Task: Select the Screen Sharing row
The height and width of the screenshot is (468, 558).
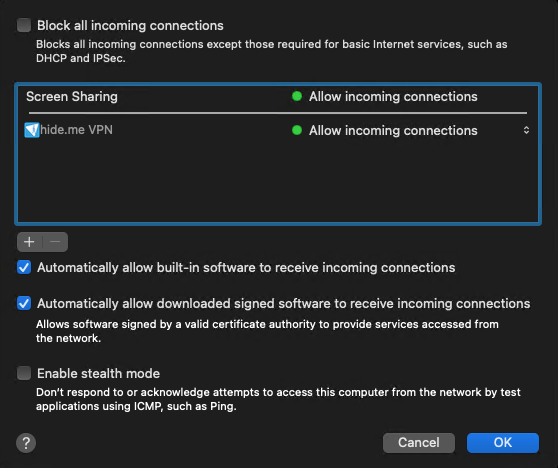Action: pyautogui.click(x=278, y=96)
